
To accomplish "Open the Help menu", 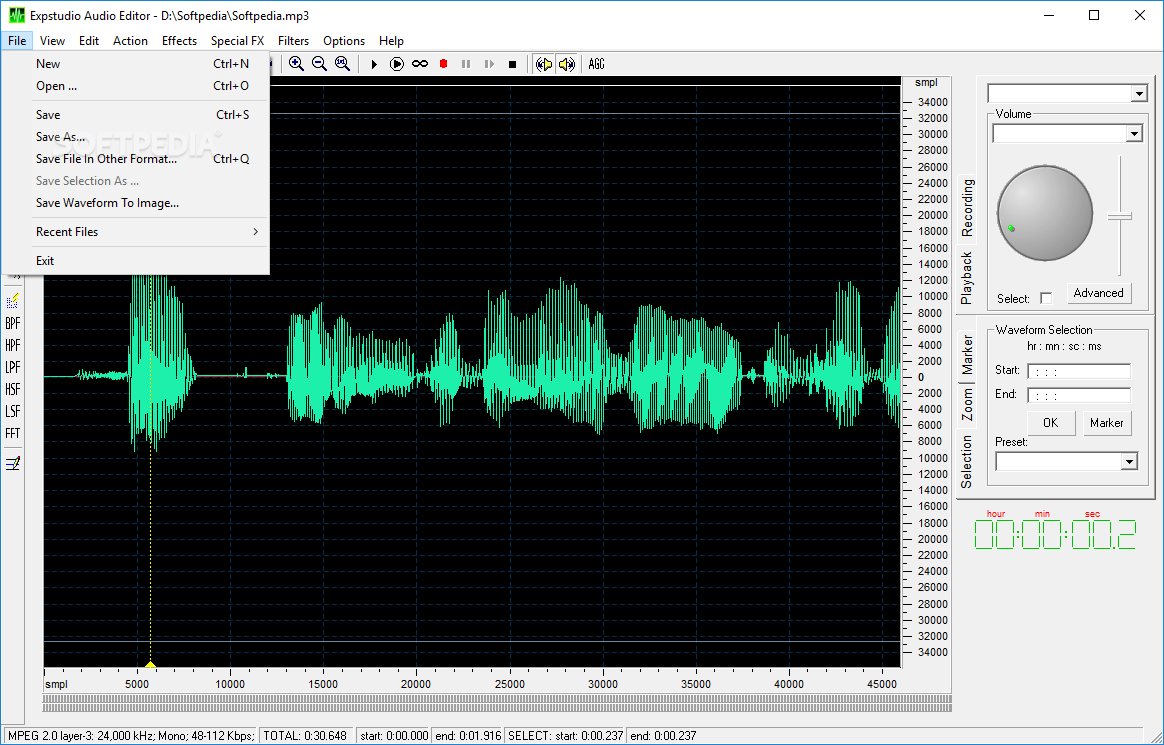I will pyautogui.click(x=391, y=41).
